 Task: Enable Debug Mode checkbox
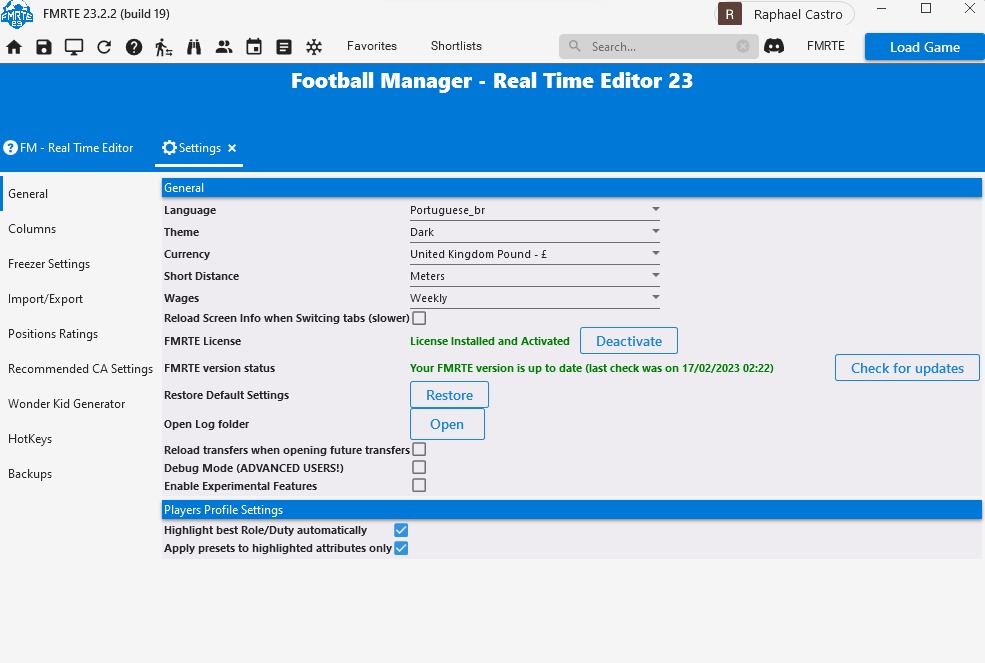(x=419, y=468)
